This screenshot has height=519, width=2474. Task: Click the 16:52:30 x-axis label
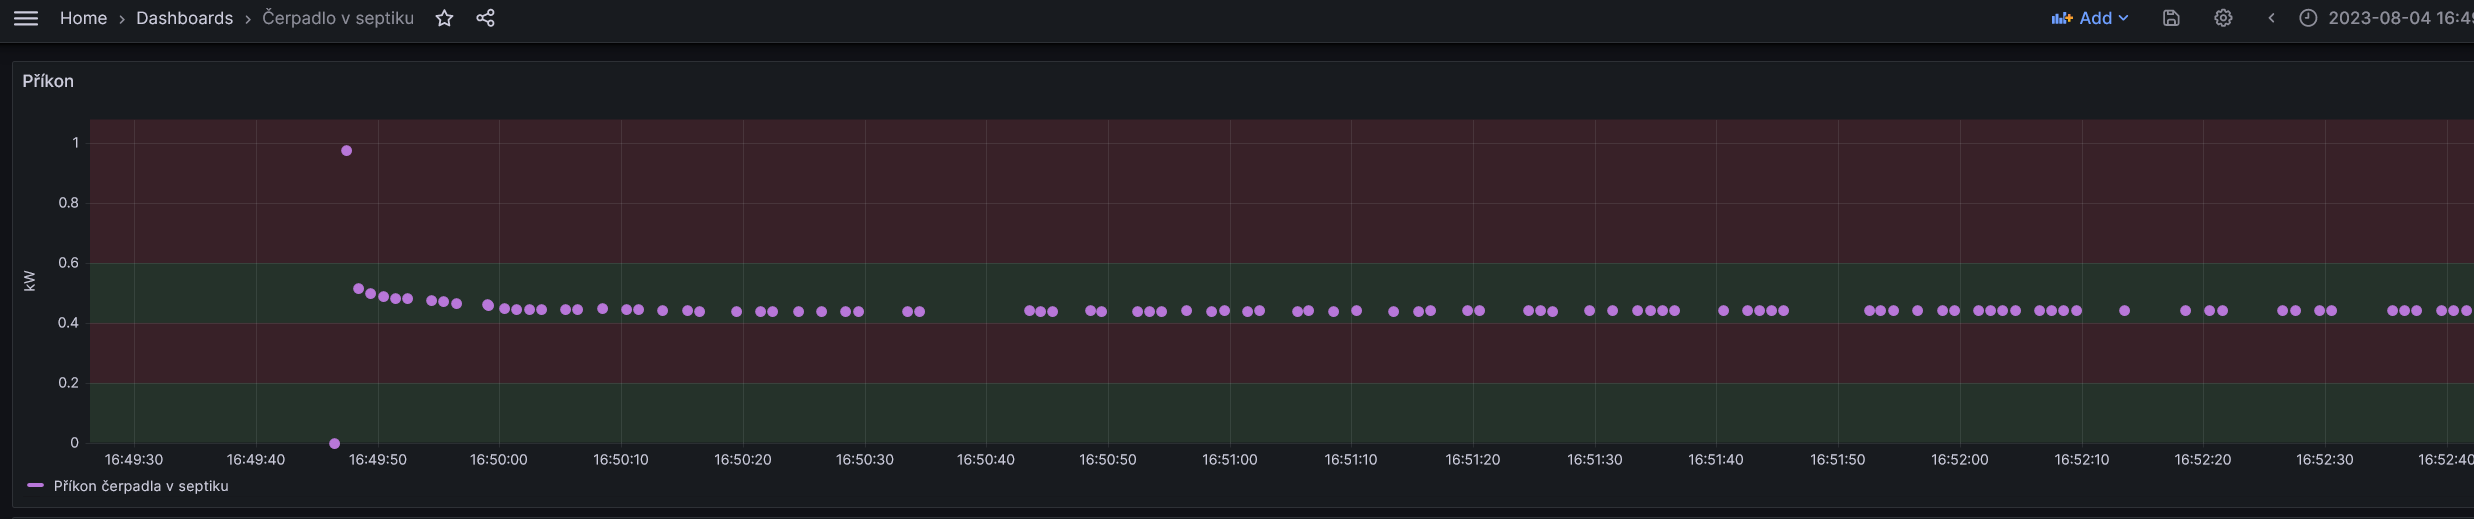(2324, 460)
